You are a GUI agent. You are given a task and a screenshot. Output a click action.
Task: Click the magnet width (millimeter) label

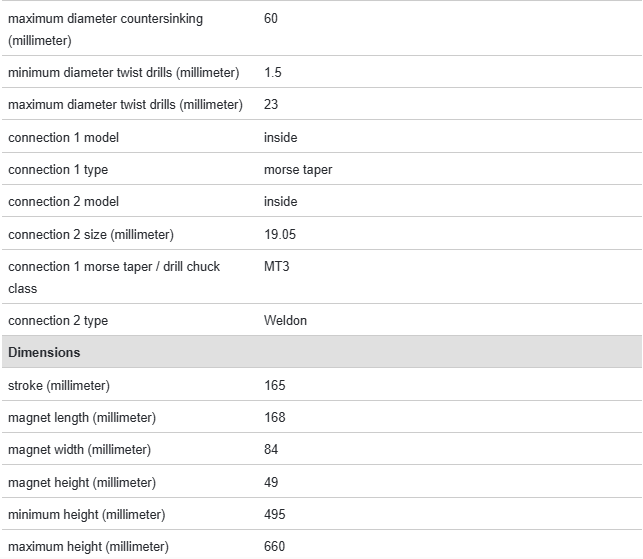[81, 450]
